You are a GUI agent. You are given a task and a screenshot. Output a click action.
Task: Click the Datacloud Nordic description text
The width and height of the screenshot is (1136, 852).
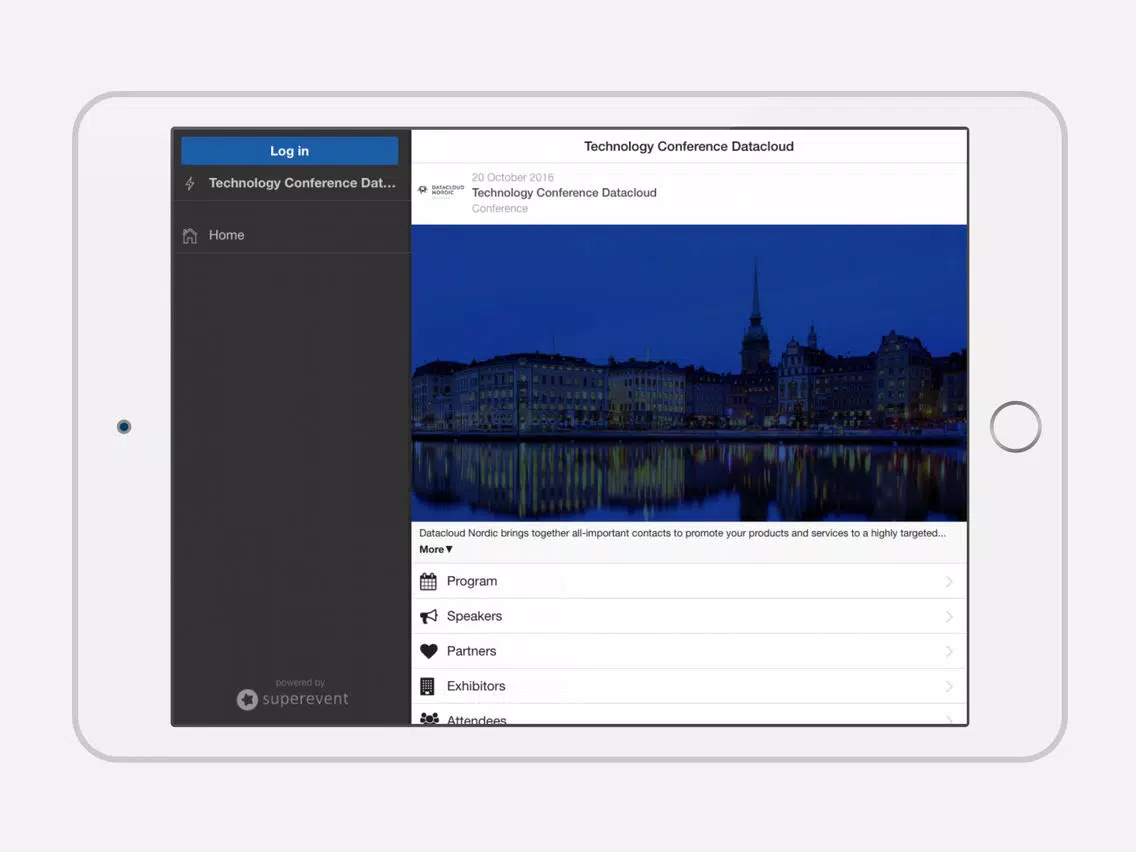682,533
